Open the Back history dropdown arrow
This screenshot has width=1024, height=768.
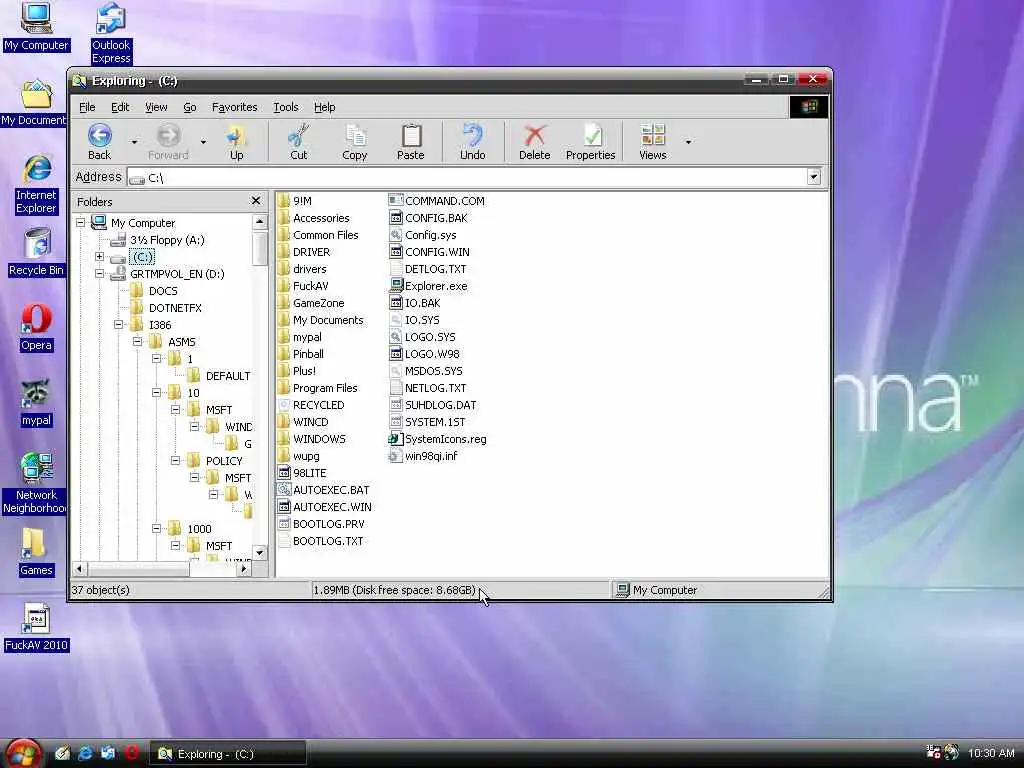pyautogui.click(x=135, y=142)
